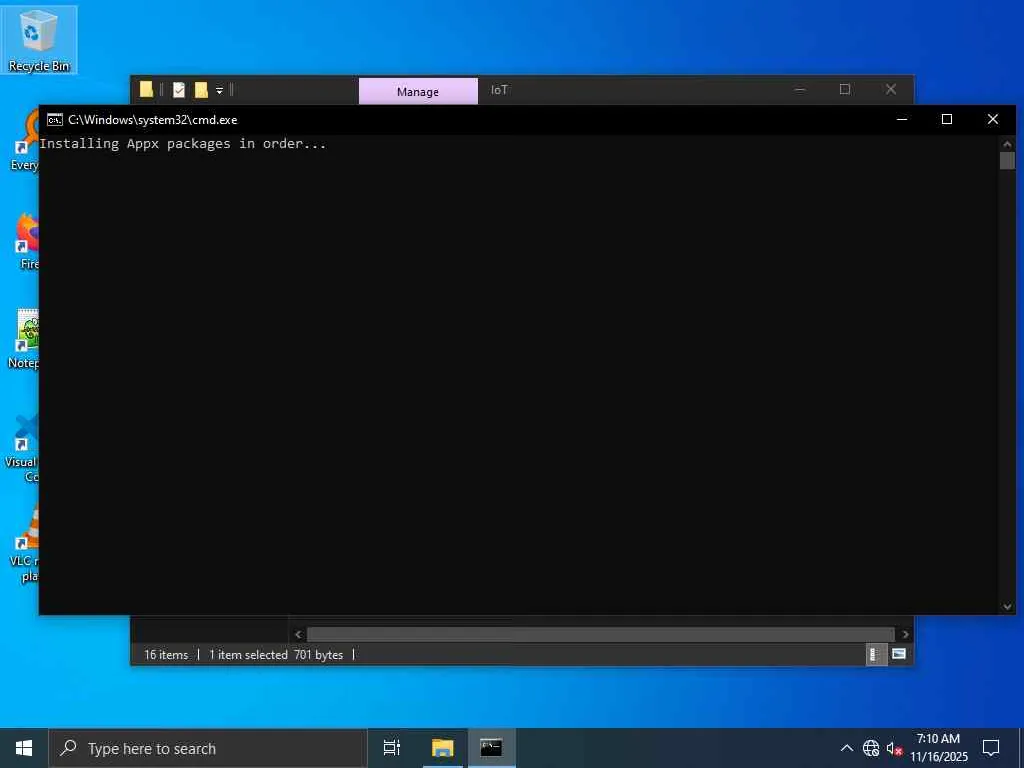Image resolution: width=1024 pixels, height=768 pixels.
Task: Open the Customize Quick Access Toolbar dropdown
Action: tap(219, 91)
